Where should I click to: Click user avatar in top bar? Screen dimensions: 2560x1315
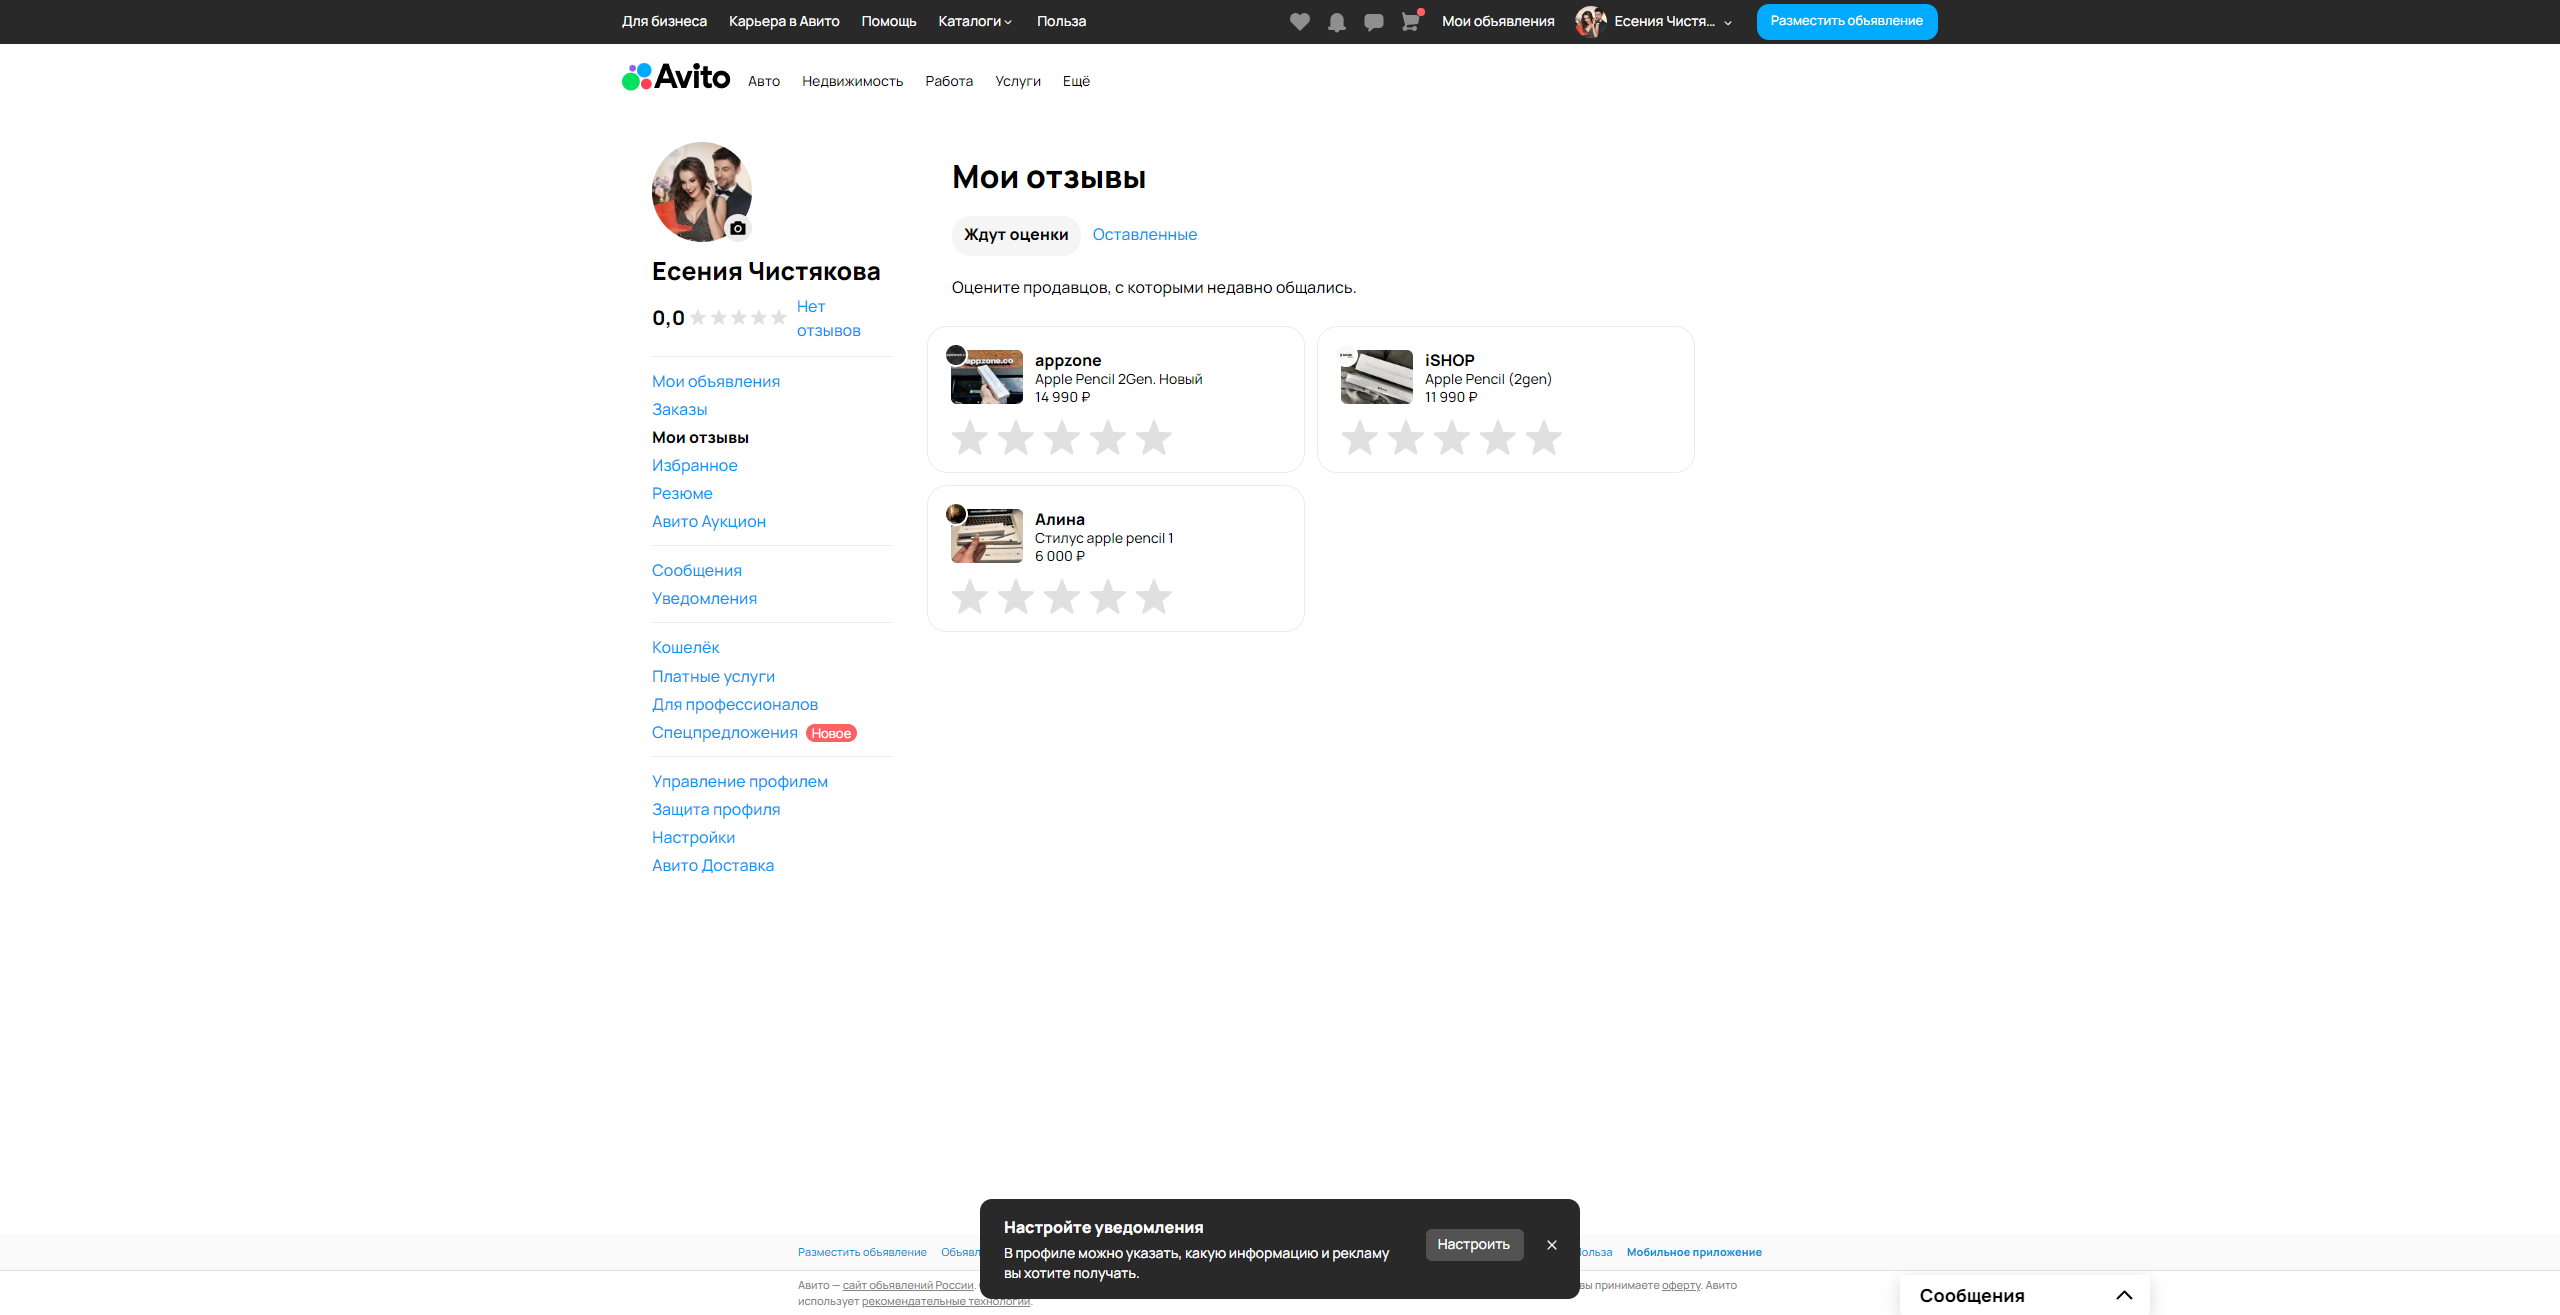point(1590,21)
